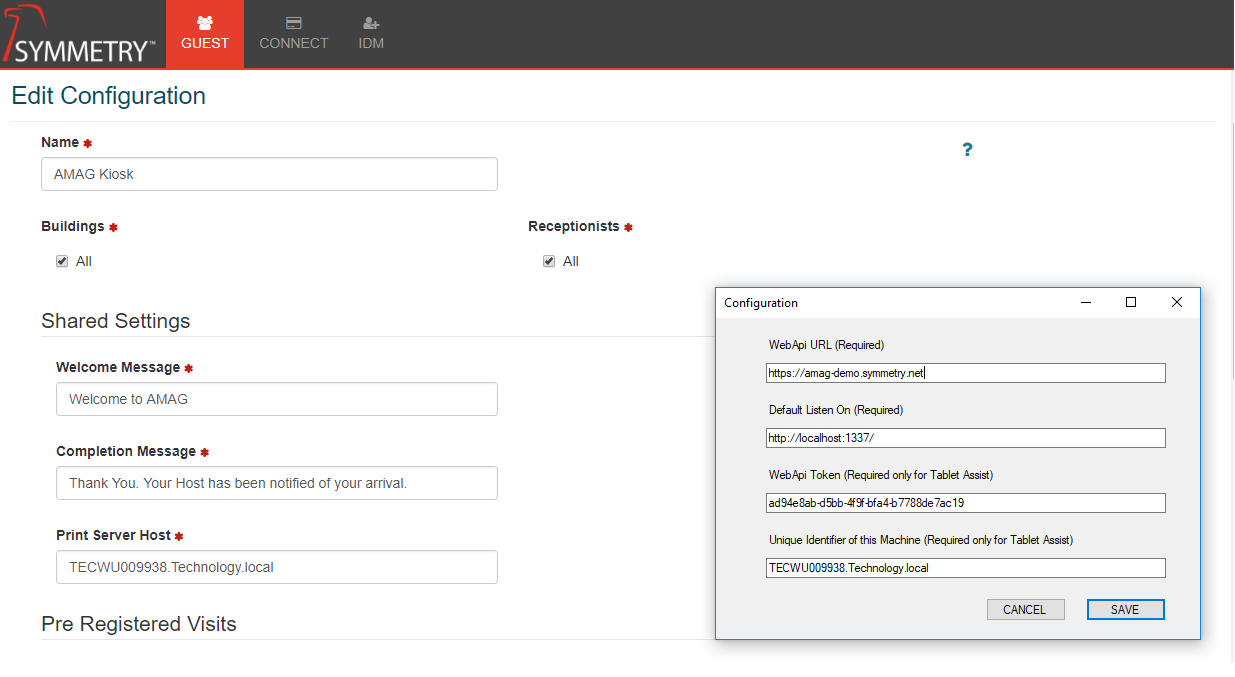Click the WebApi URL (Required) label
The image size is (1235, 677).
pos(826,345)
